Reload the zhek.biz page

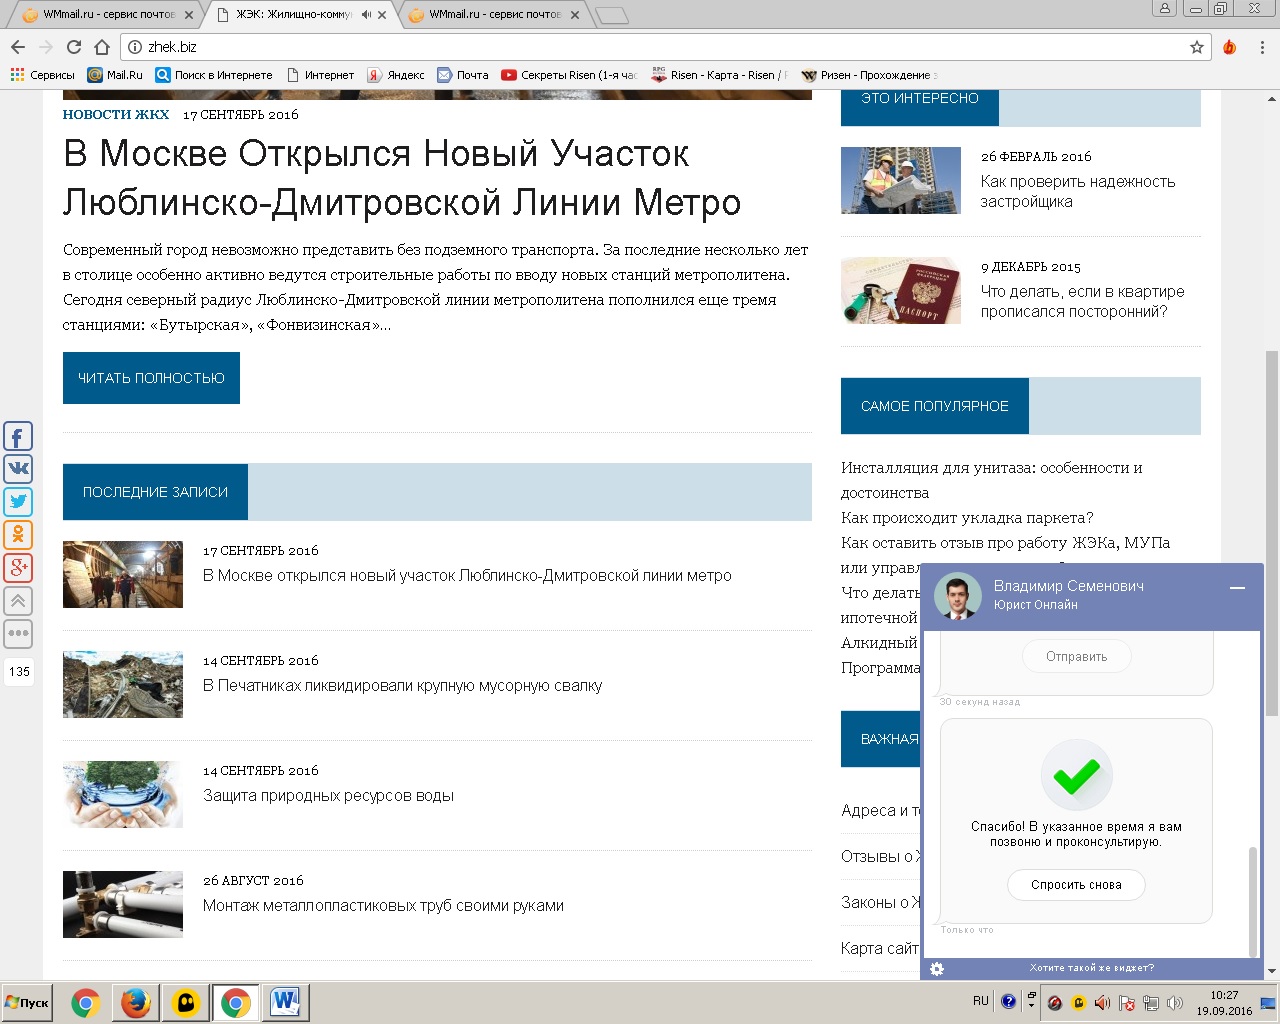point(74,47)
